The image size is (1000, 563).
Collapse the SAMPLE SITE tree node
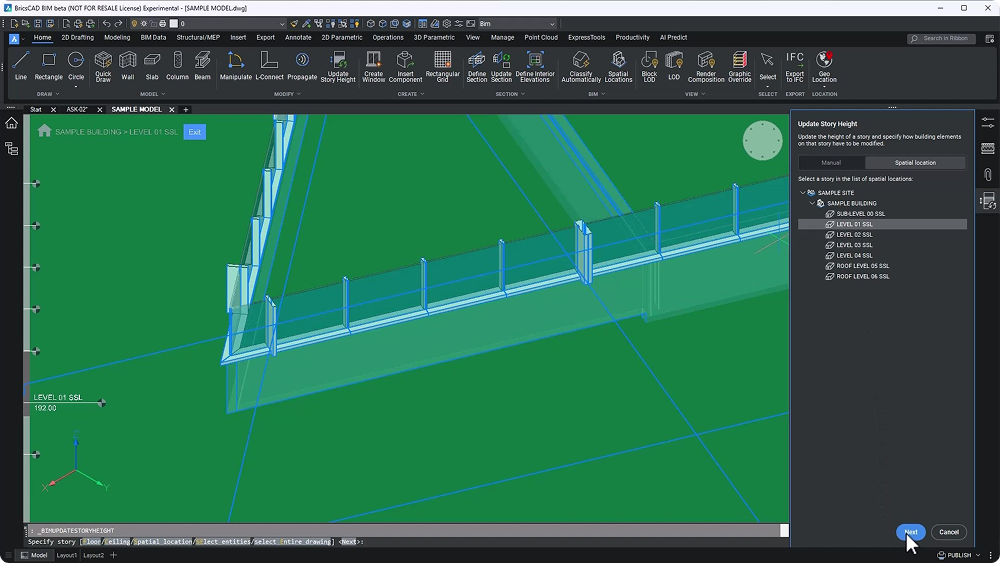[803, 193]
